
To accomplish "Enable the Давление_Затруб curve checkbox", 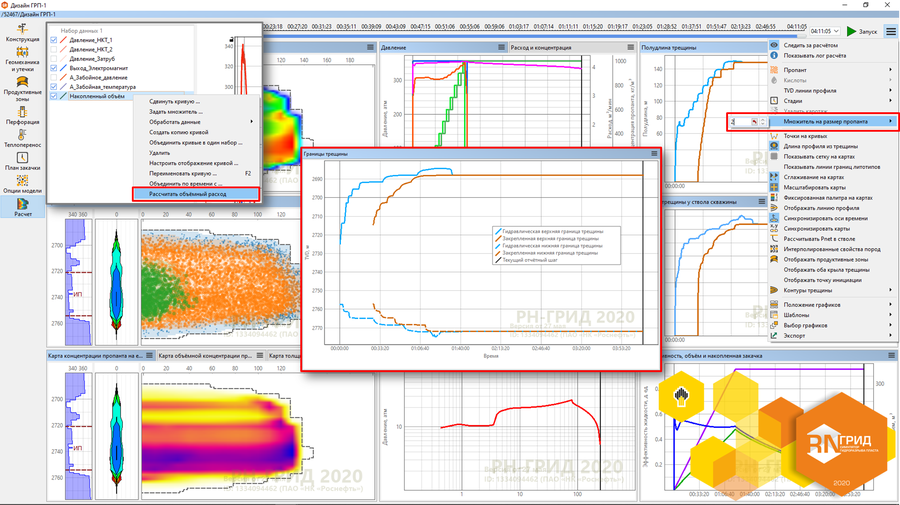I will pos(54,59).
